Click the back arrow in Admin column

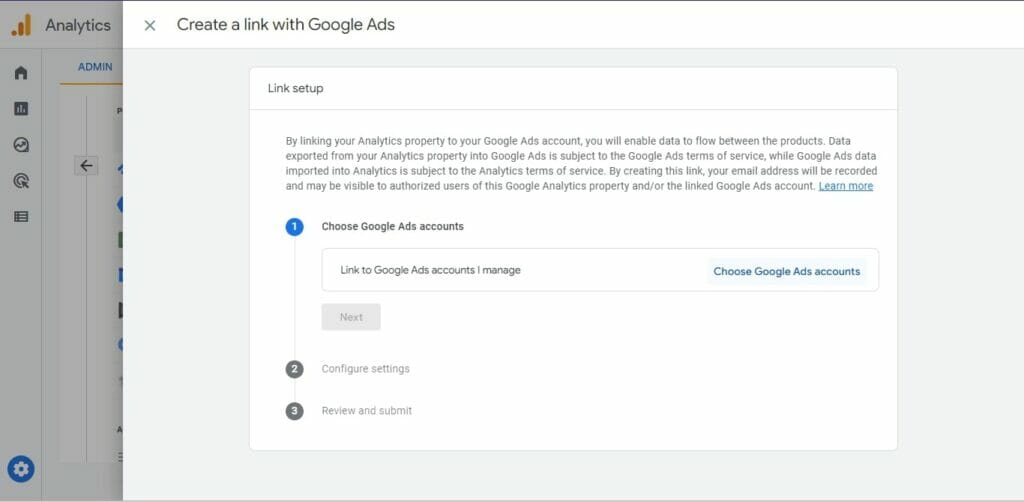86,166
